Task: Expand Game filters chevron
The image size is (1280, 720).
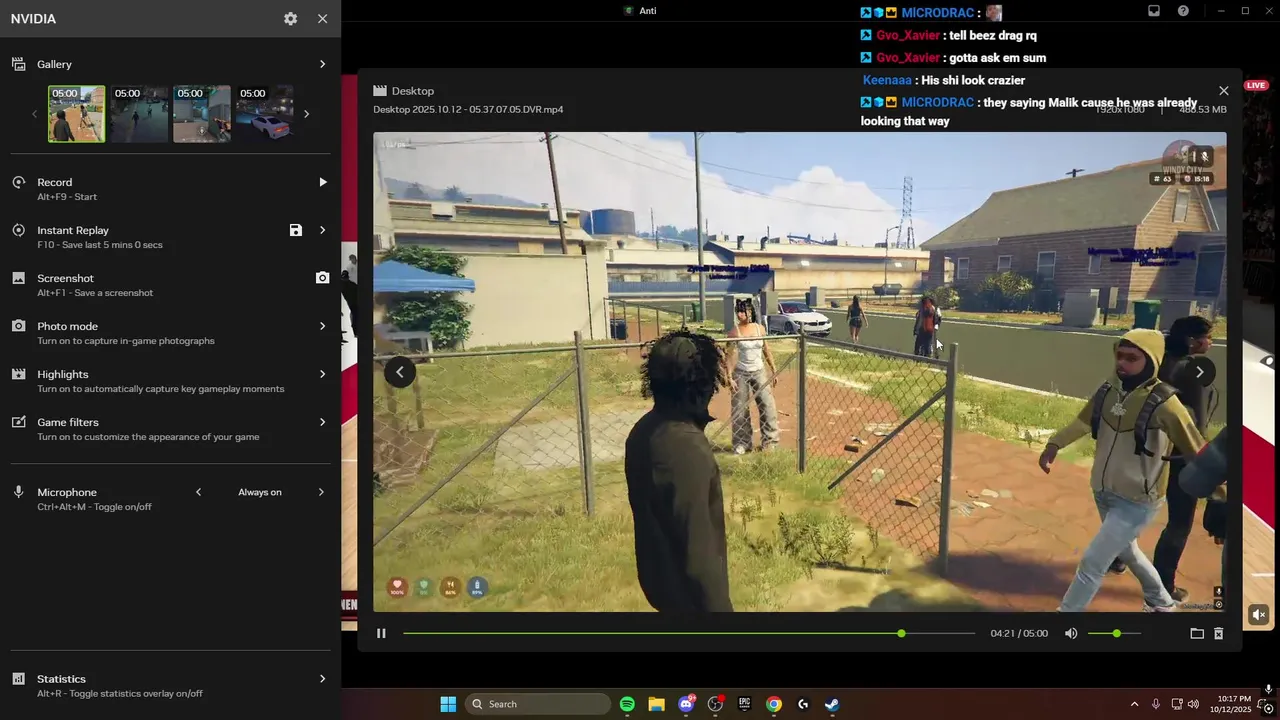Action: 322,422
